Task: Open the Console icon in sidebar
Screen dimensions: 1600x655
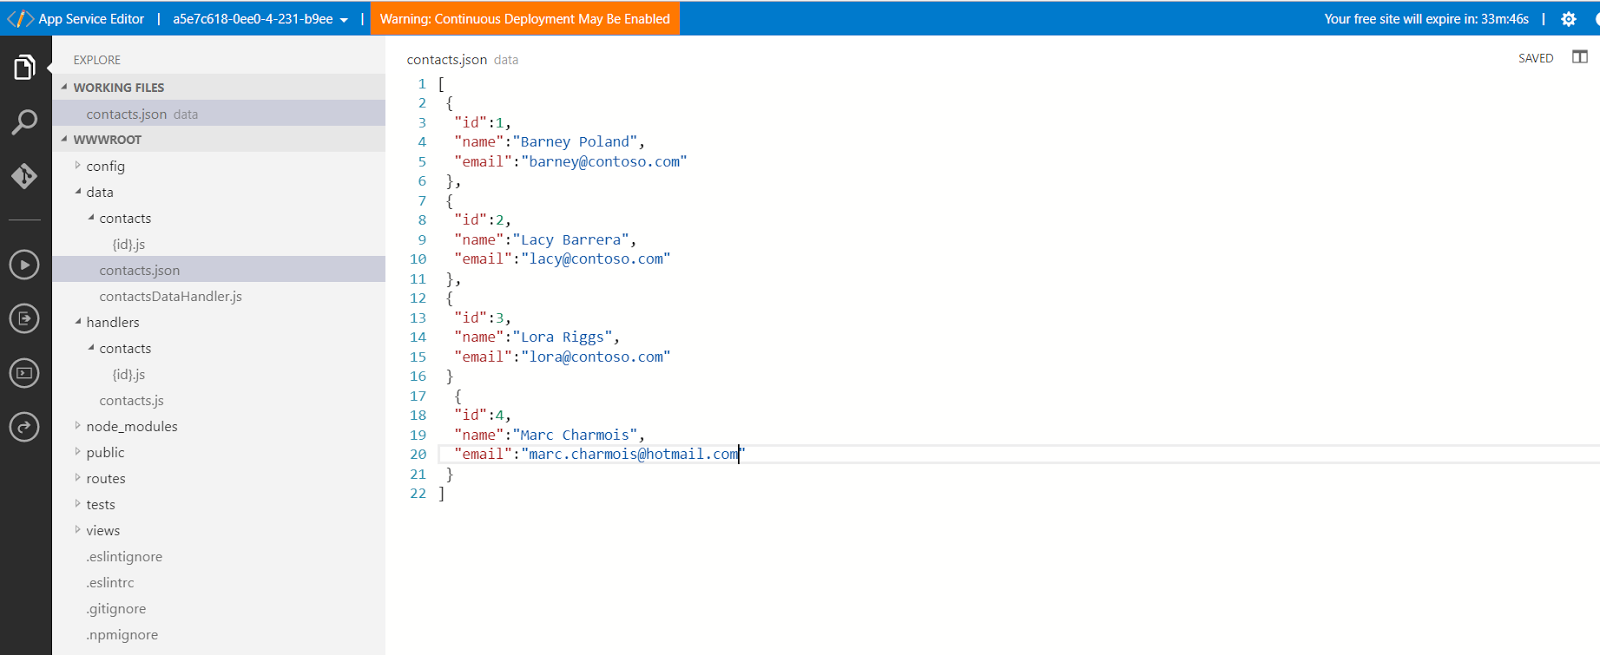Action: (24, 373)
